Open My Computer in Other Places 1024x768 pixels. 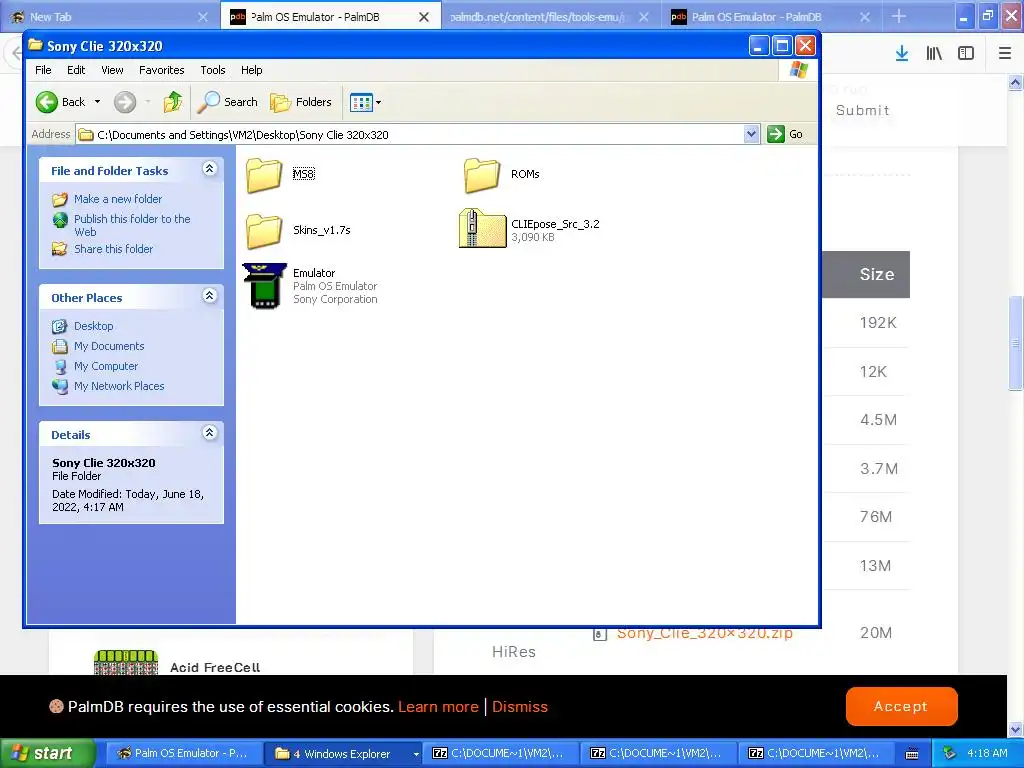106,366
